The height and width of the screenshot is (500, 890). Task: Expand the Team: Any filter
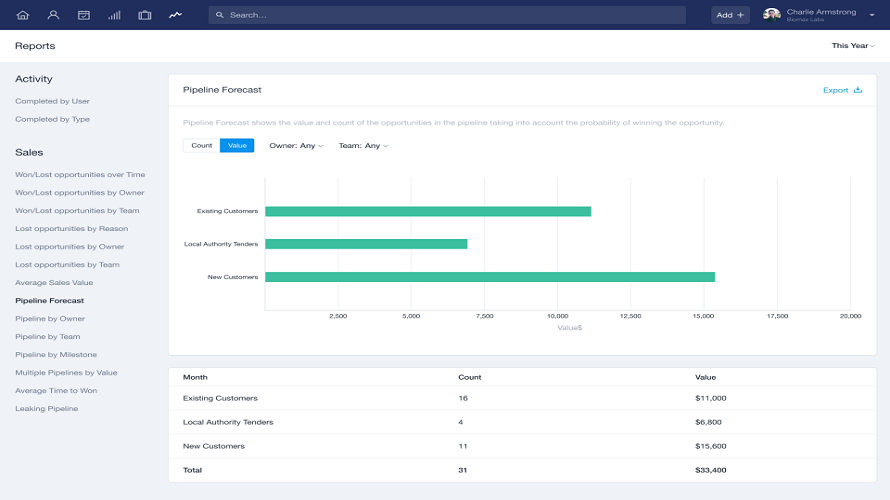tap(363, 146)
